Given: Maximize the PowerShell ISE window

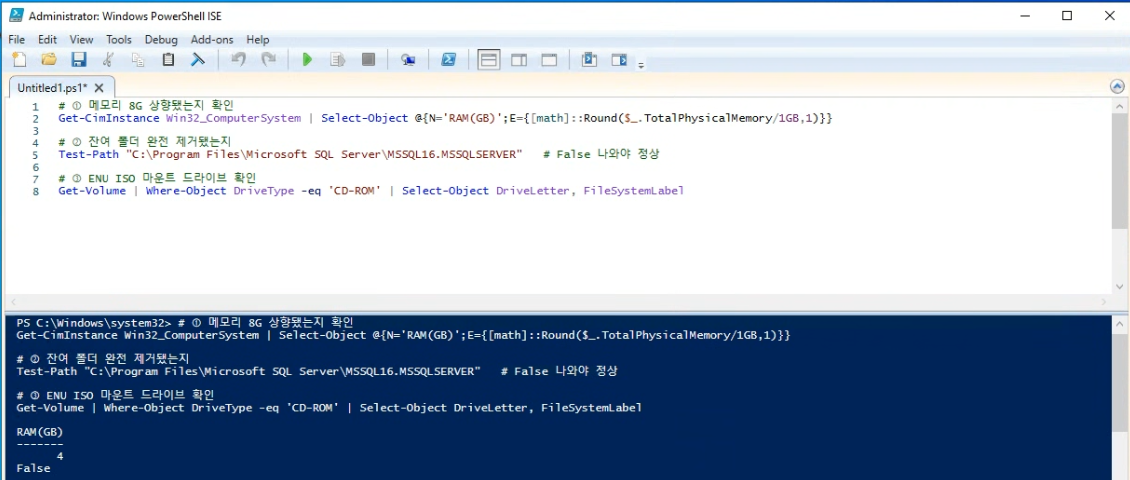Looking at the screenshot, I should 1067,15.
